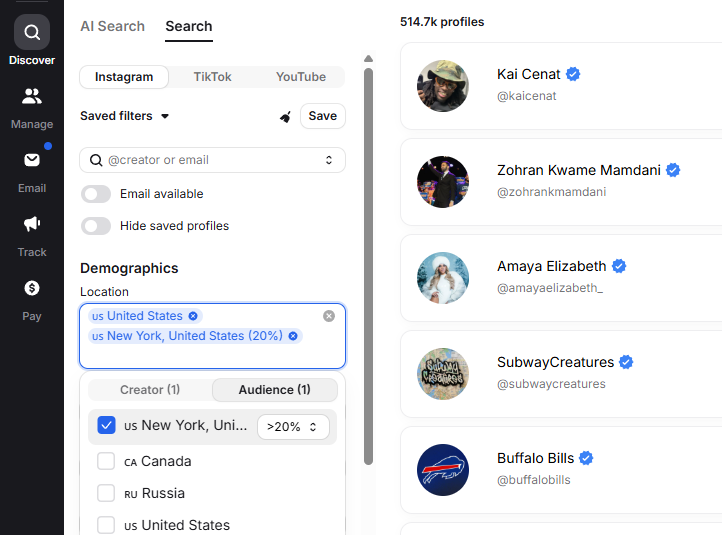Screen dimensions: 722x535
Task: Remove the New York (20%) location chip
Action: point(293,336)
